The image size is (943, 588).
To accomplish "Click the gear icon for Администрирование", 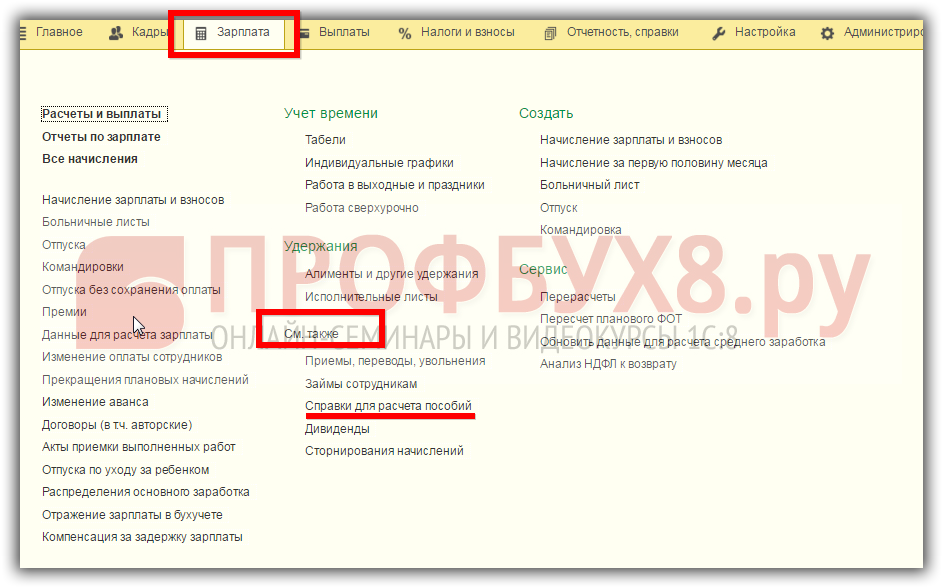I will click(x=827, y=33).
